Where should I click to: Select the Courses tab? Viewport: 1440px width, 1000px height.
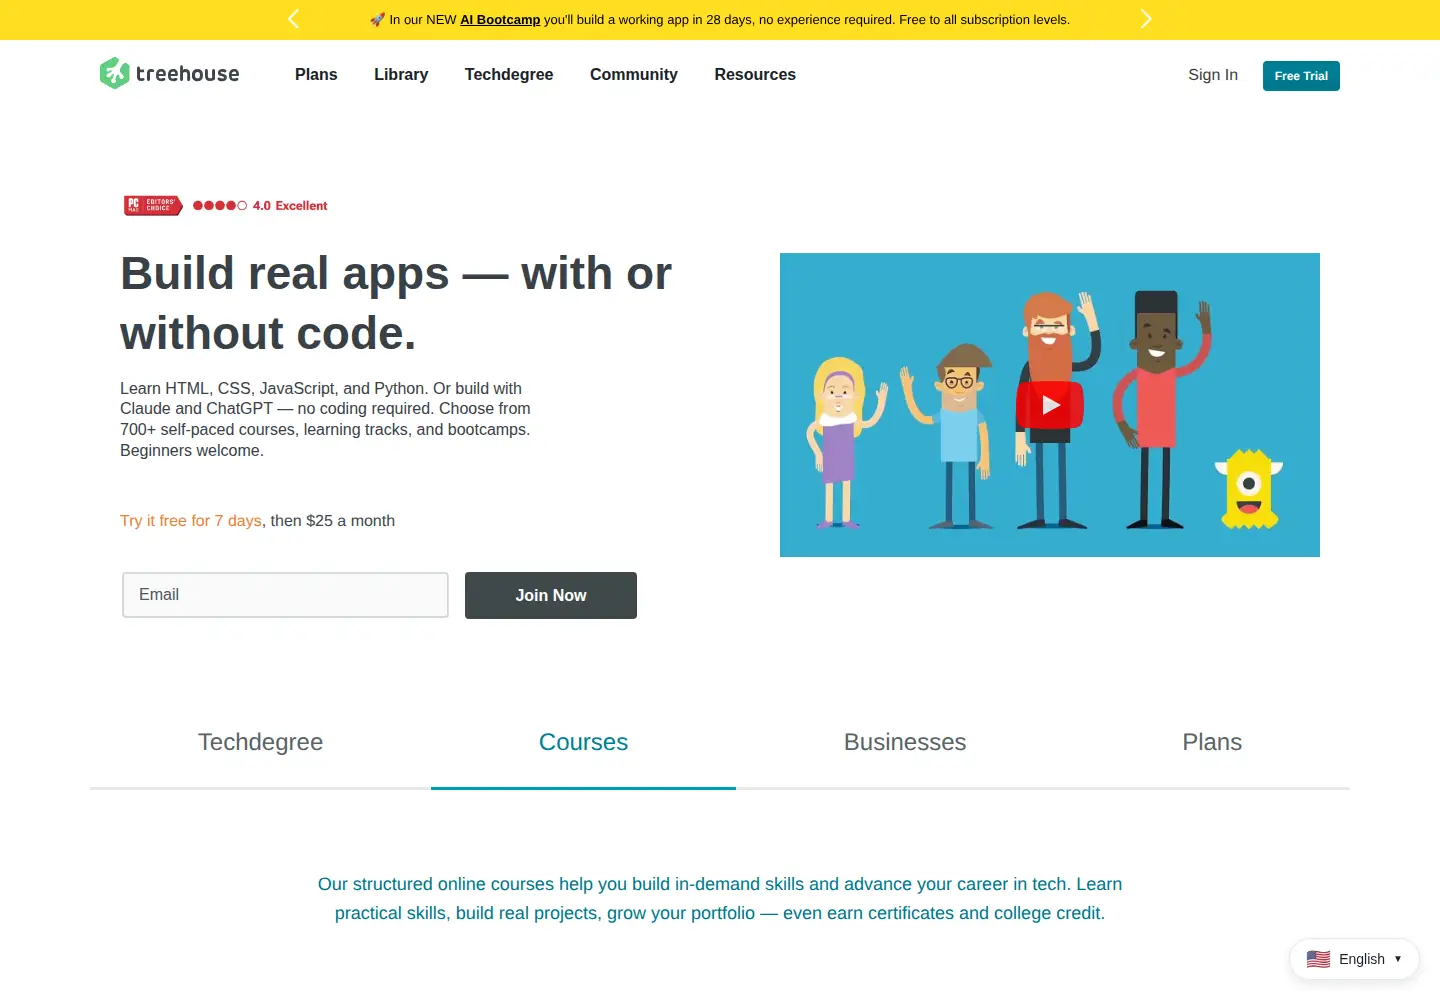tap(583, 742)
